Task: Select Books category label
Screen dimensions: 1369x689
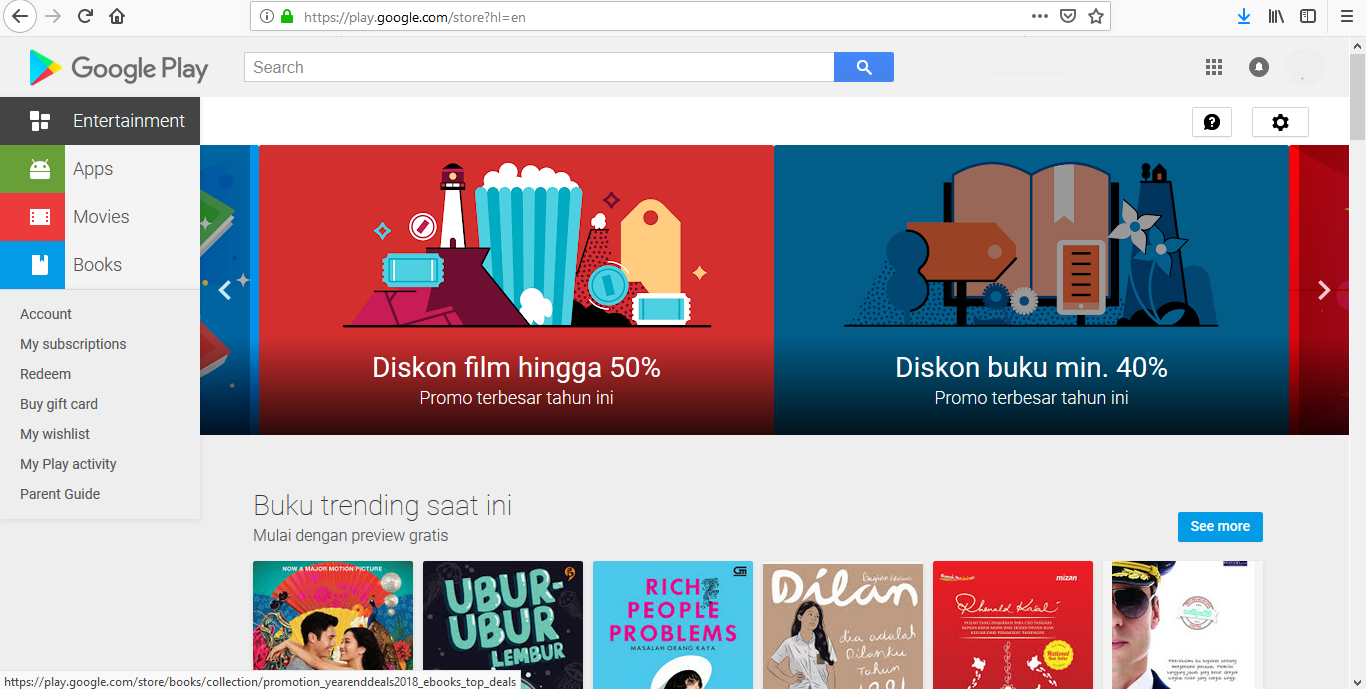Action: [x=97, y=265]
